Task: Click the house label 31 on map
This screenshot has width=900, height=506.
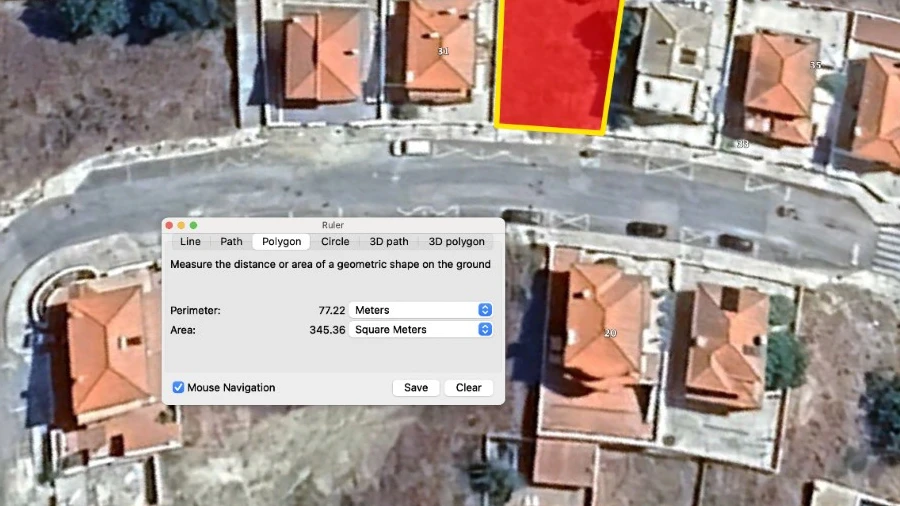Action: pos(443,51)
